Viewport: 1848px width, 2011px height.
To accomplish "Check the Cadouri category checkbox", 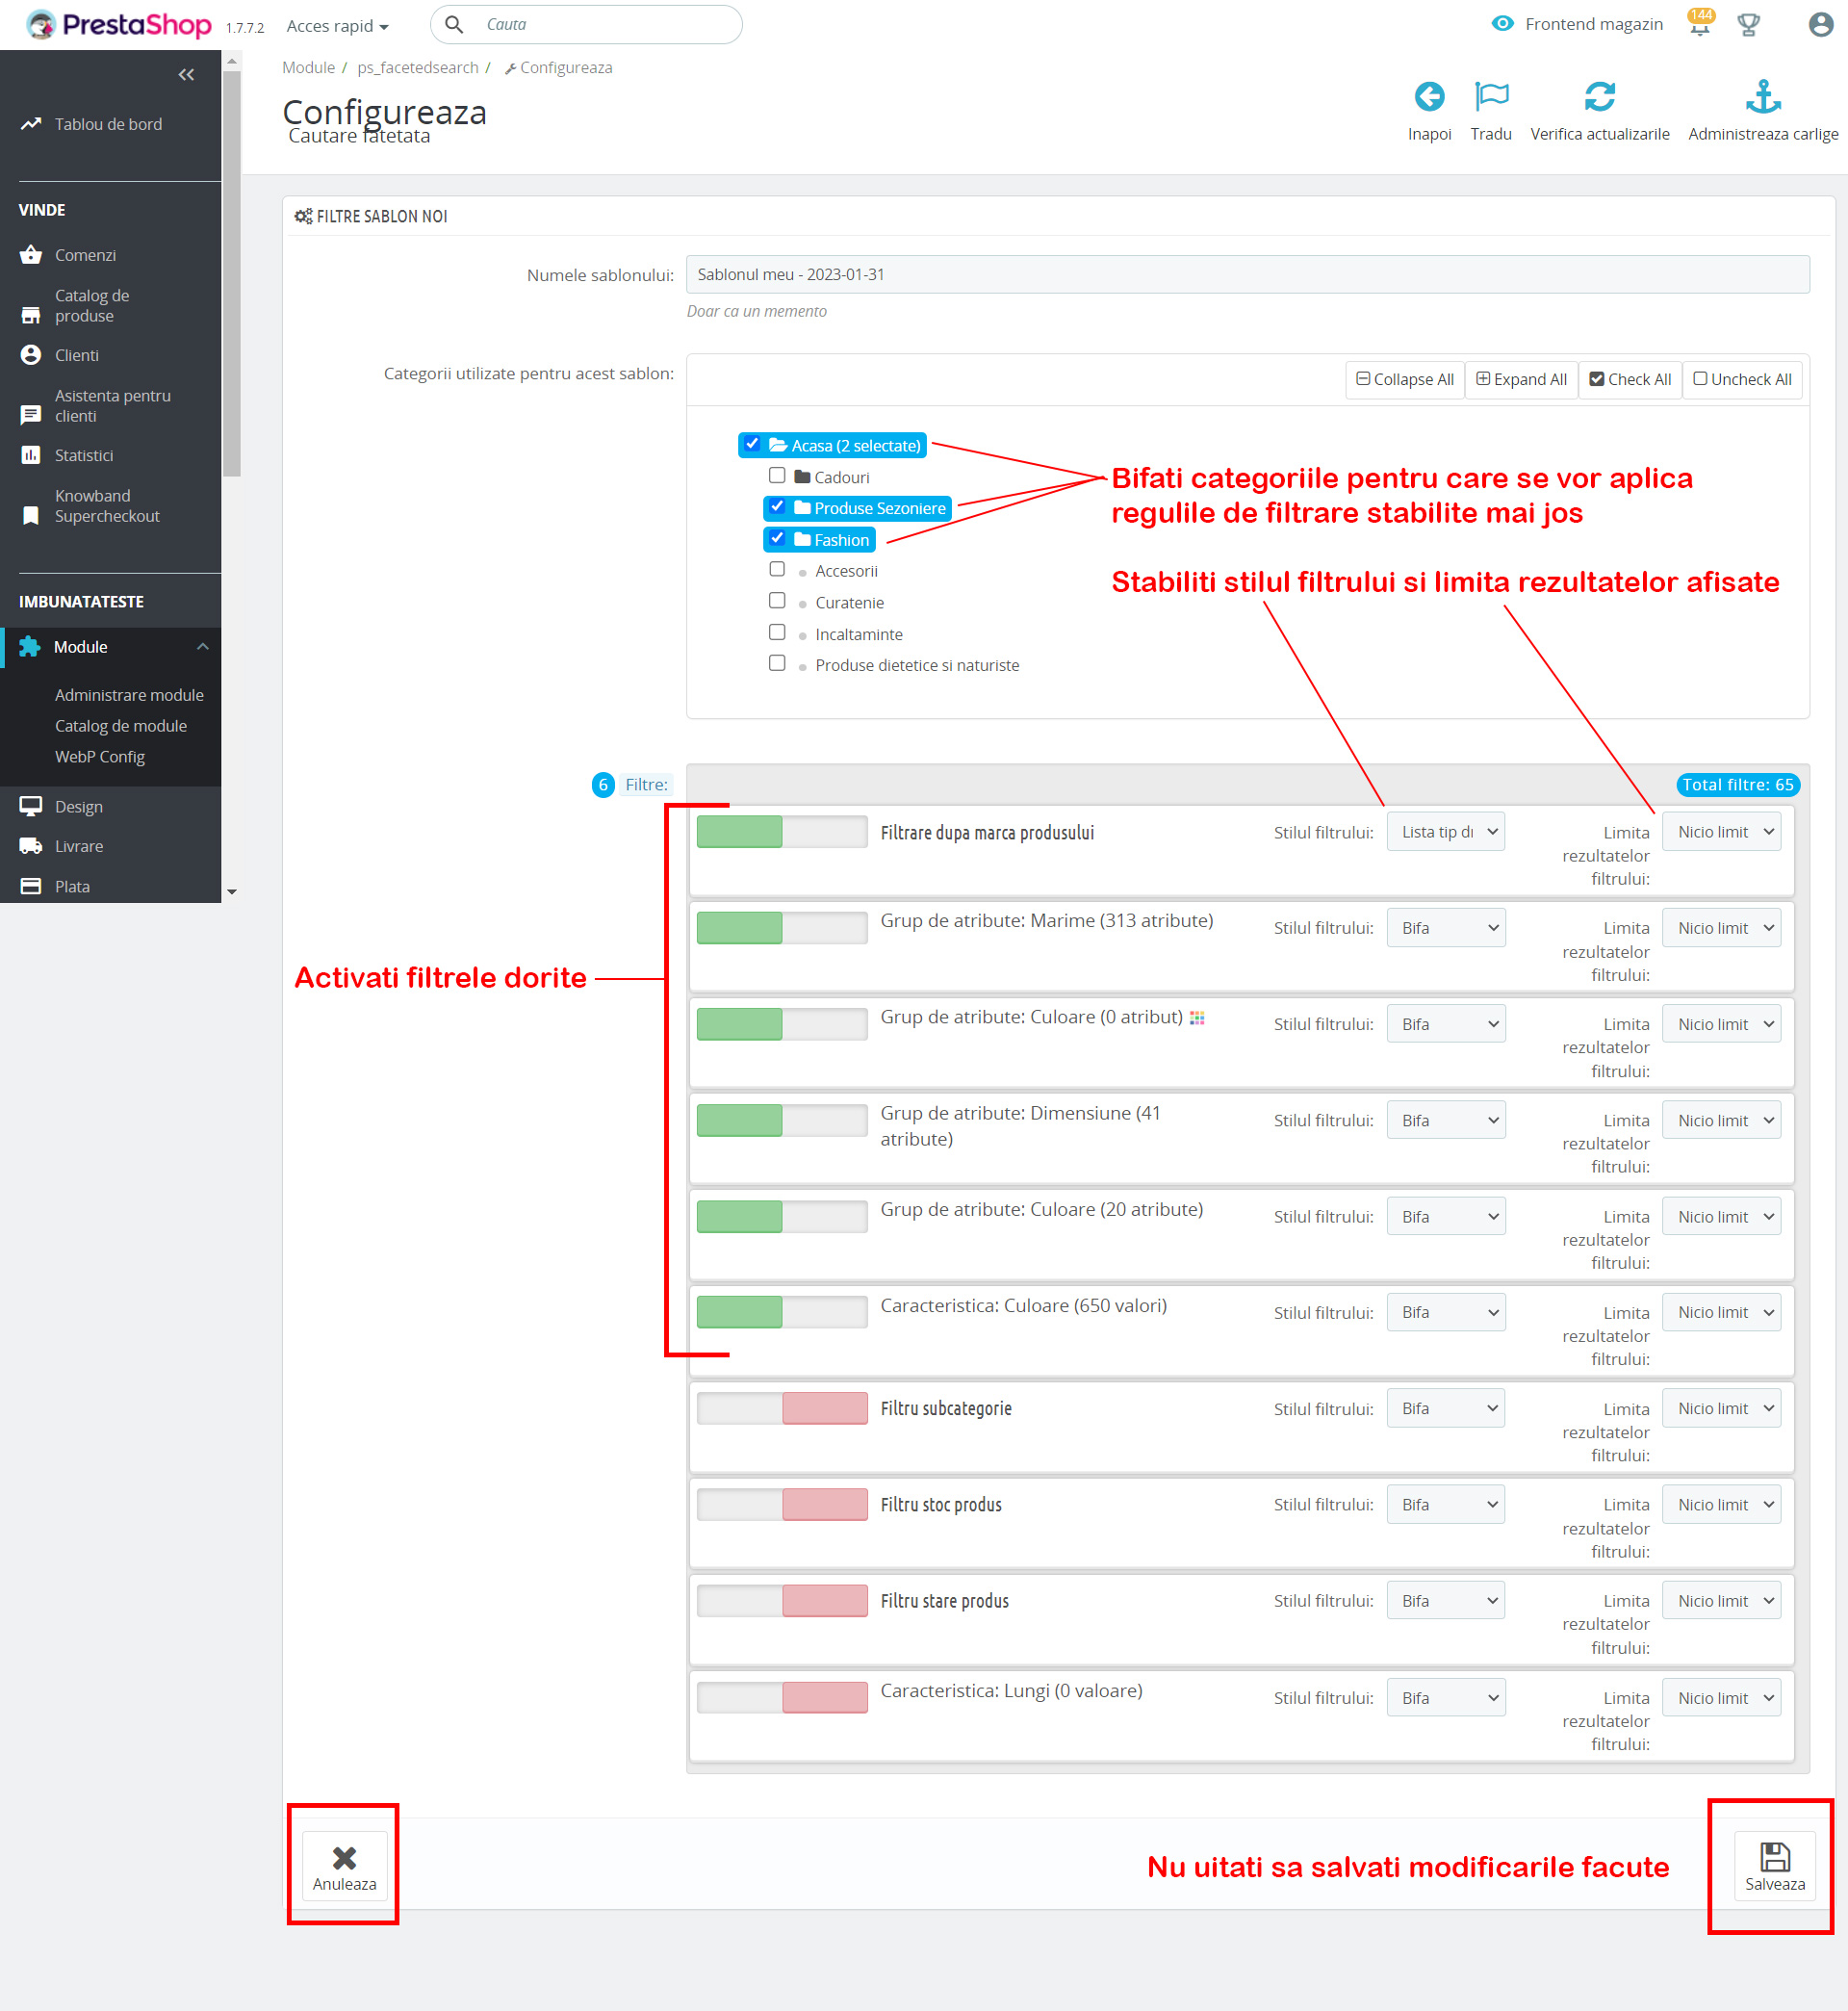I will pos(777,475).
